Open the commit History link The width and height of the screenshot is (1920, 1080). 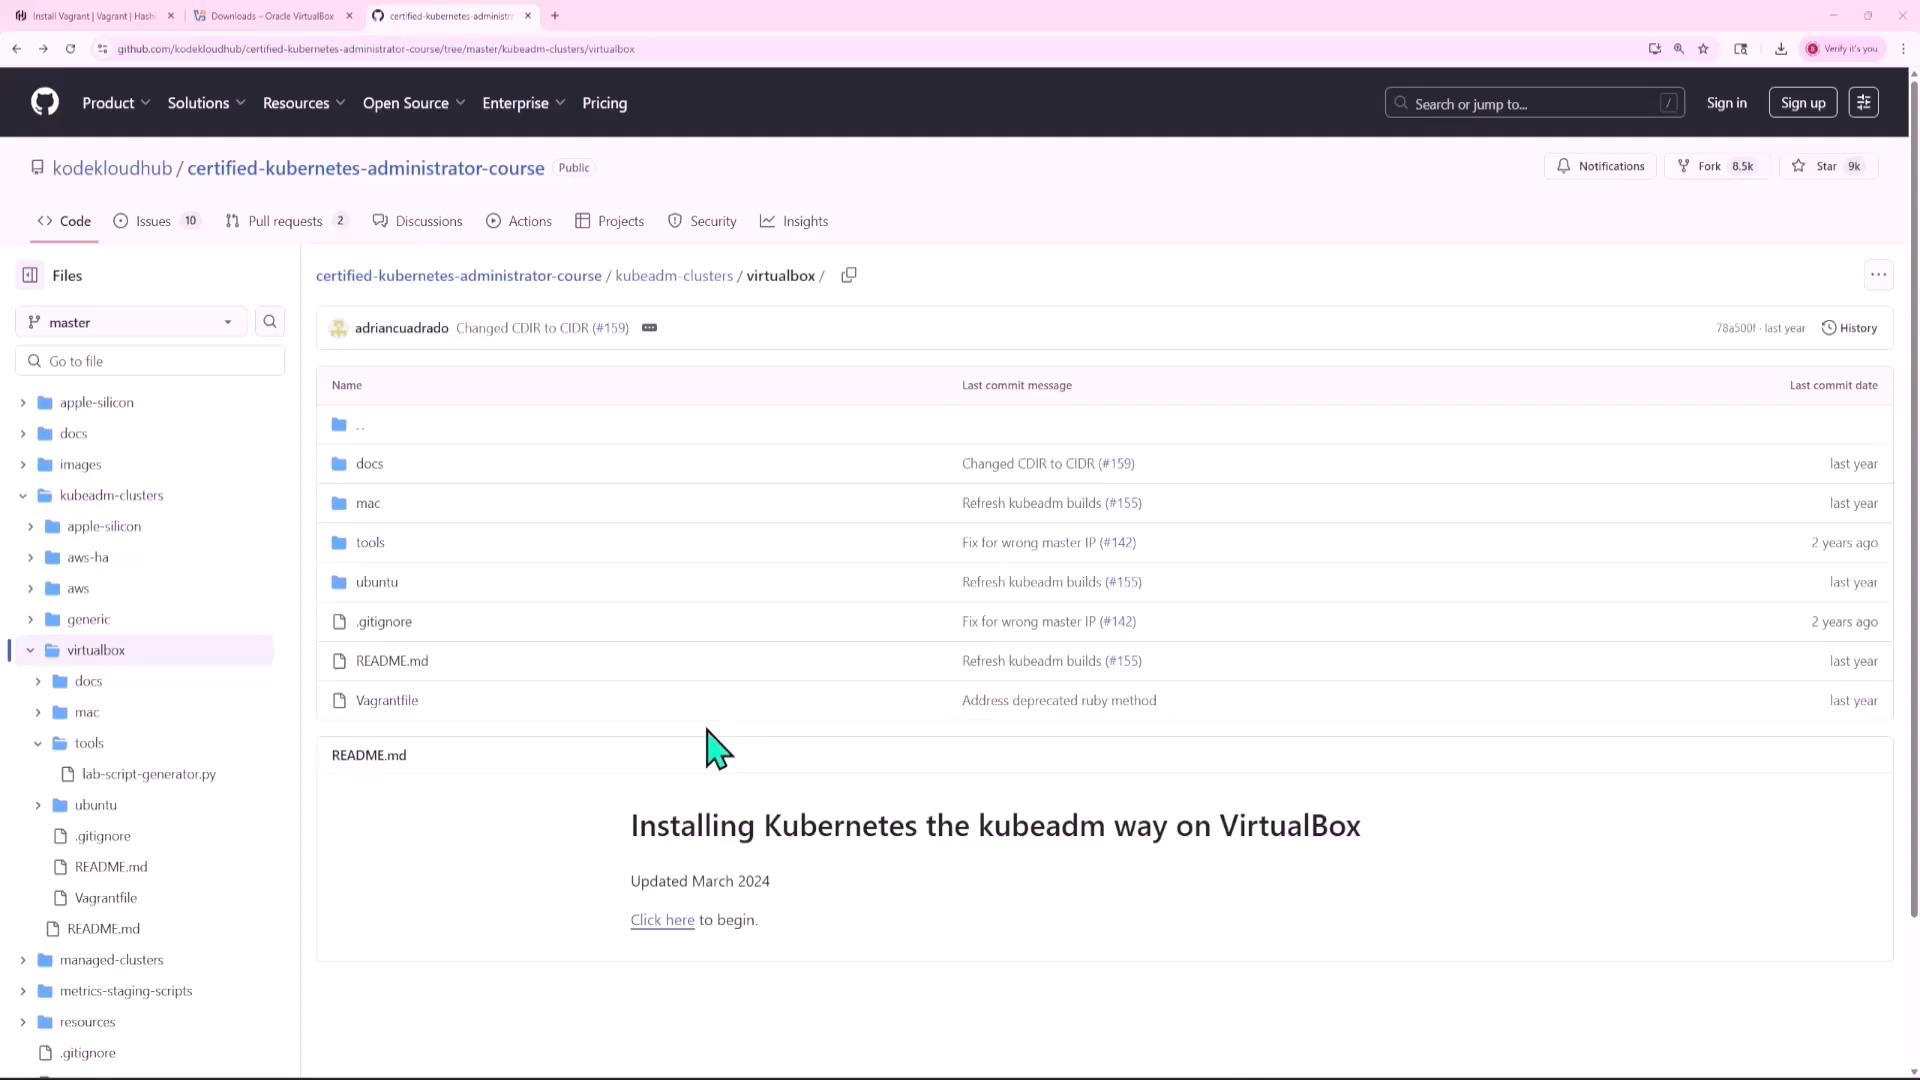coord(1849,328)
